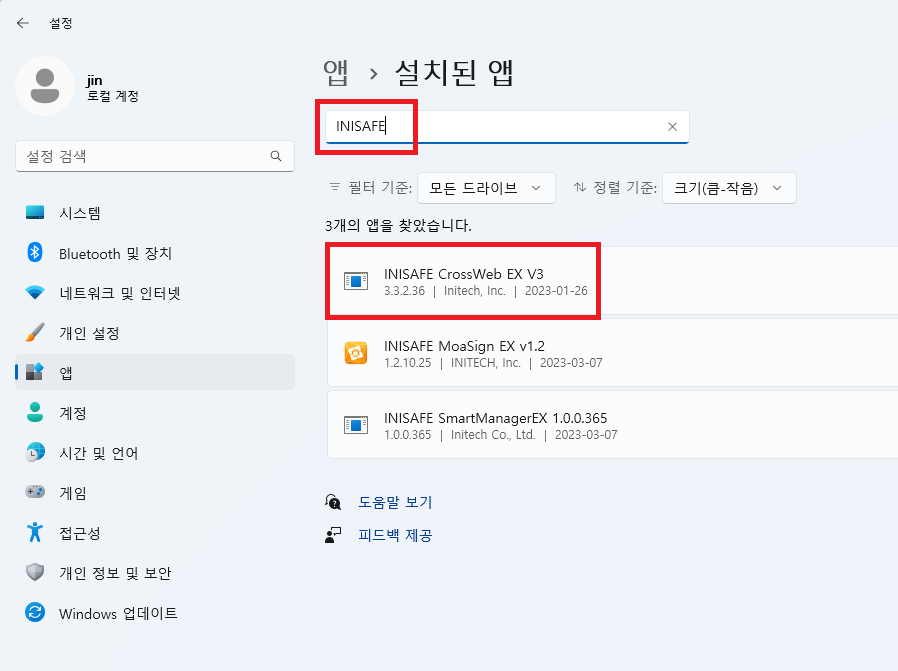
Task: Select INISAFE CrossWeb EX V3 in the list
Action: pos(480,281)
